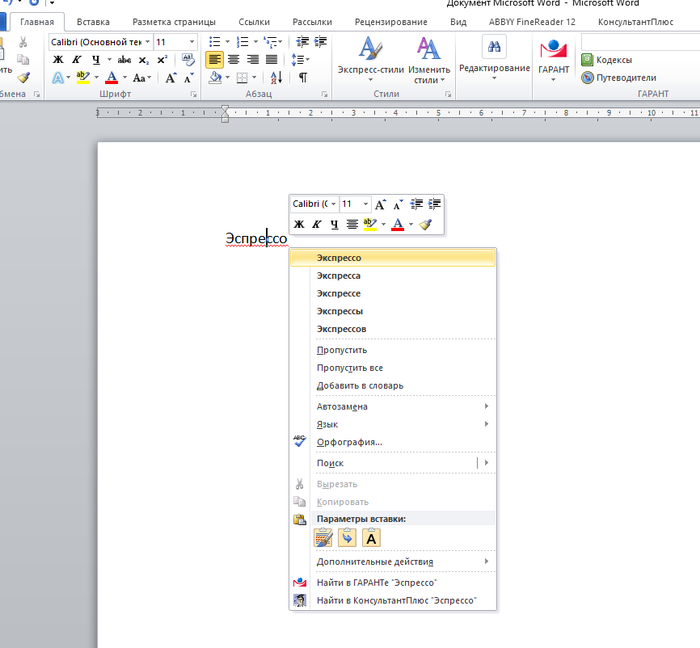The width and height of the screenshot is (700, 648).
Task: Toggle underline (Ч) in the mini toolbar
Action: (334, 224)
